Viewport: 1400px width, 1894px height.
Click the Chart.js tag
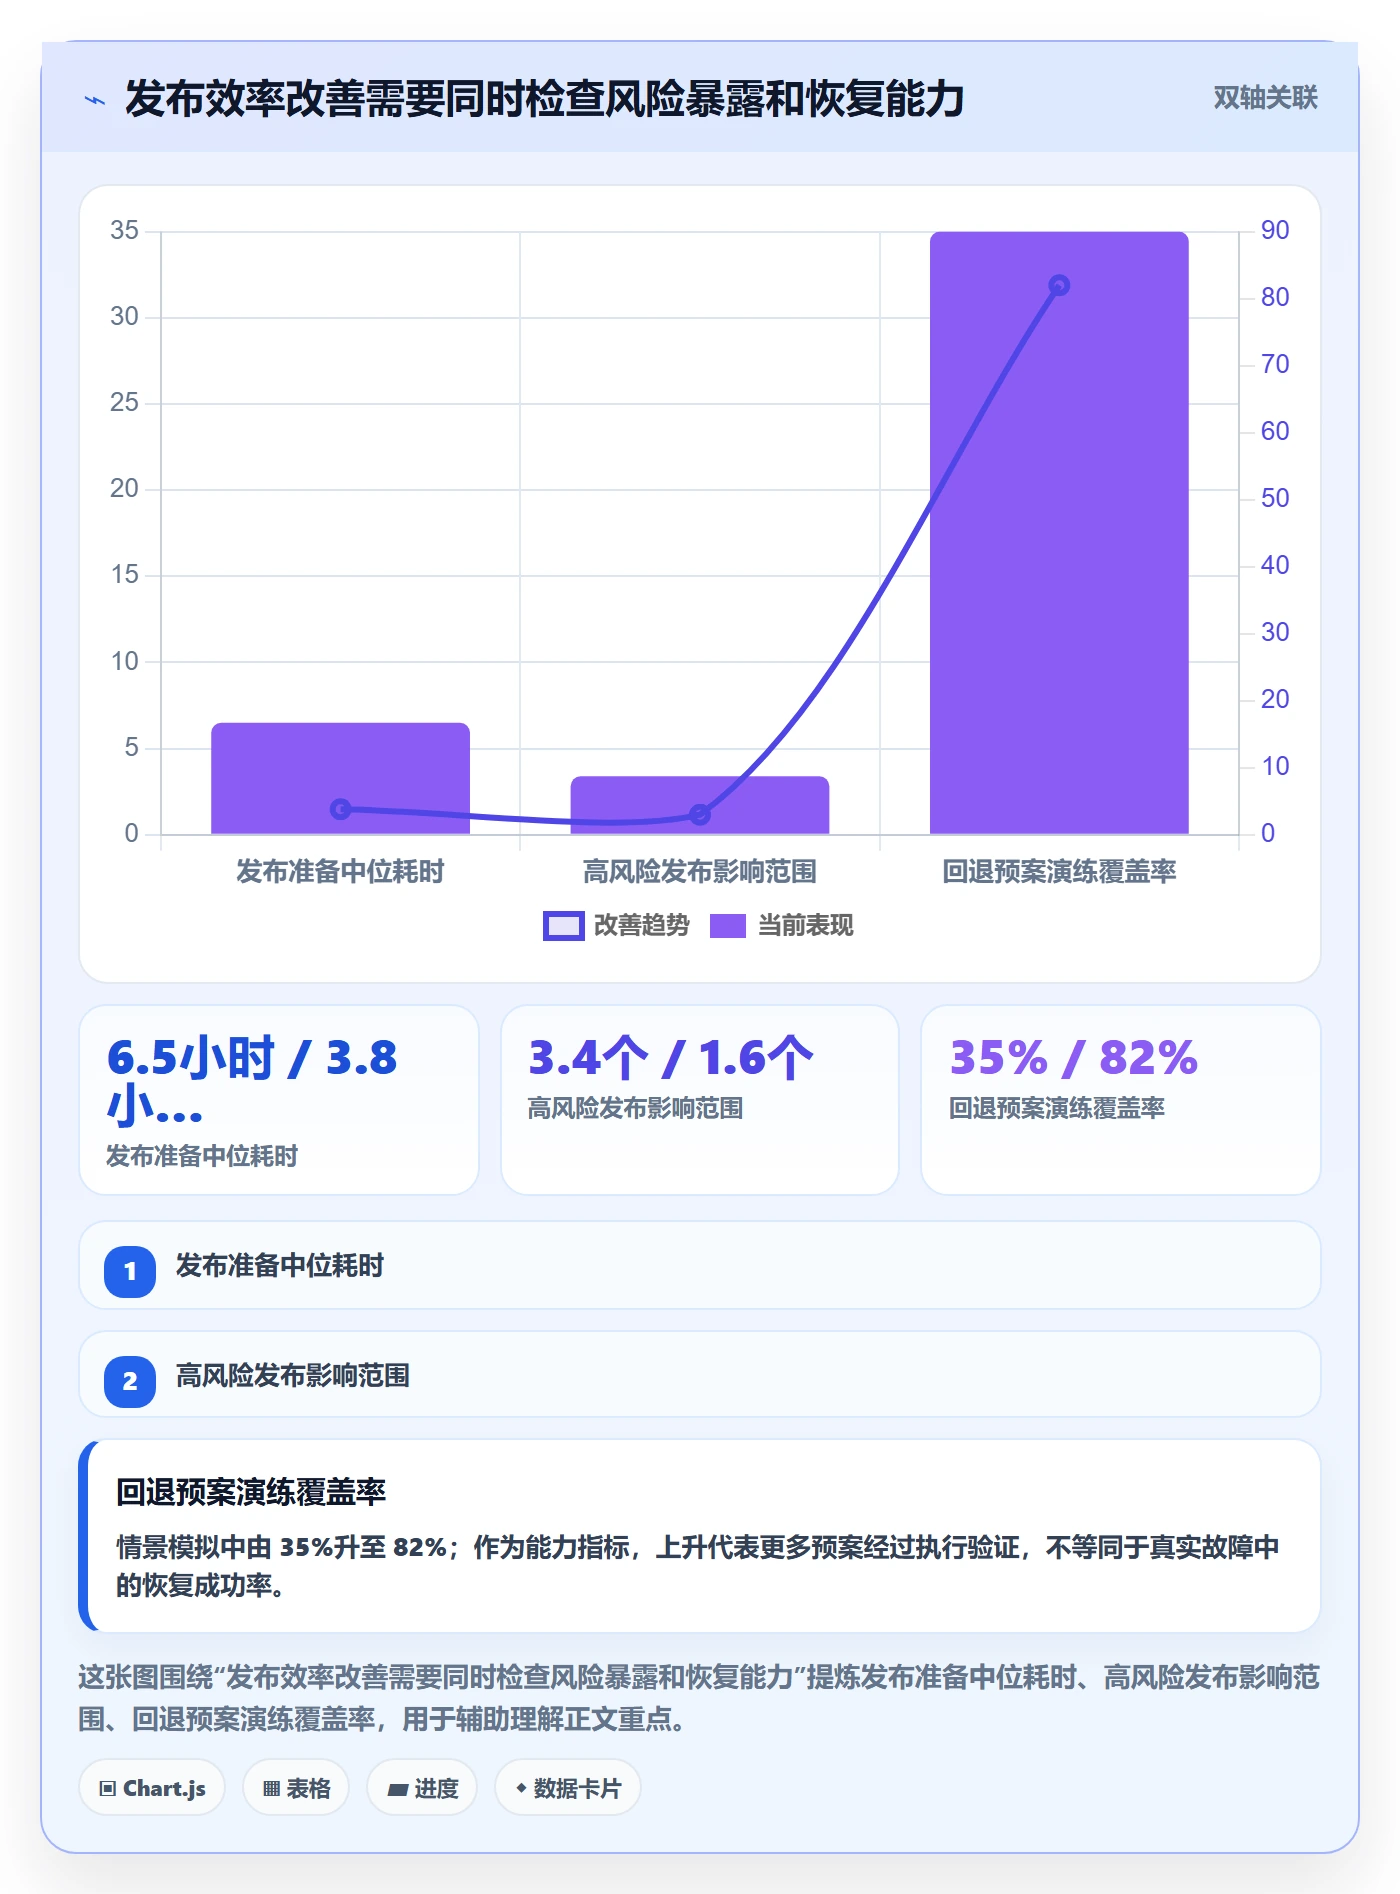pos(152,1788)
